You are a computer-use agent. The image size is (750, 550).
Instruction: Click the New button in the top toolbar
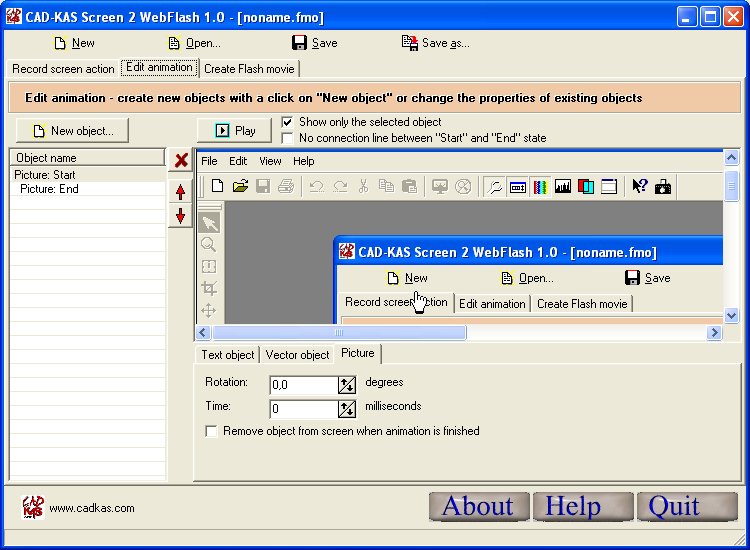[x=74, y=43]
